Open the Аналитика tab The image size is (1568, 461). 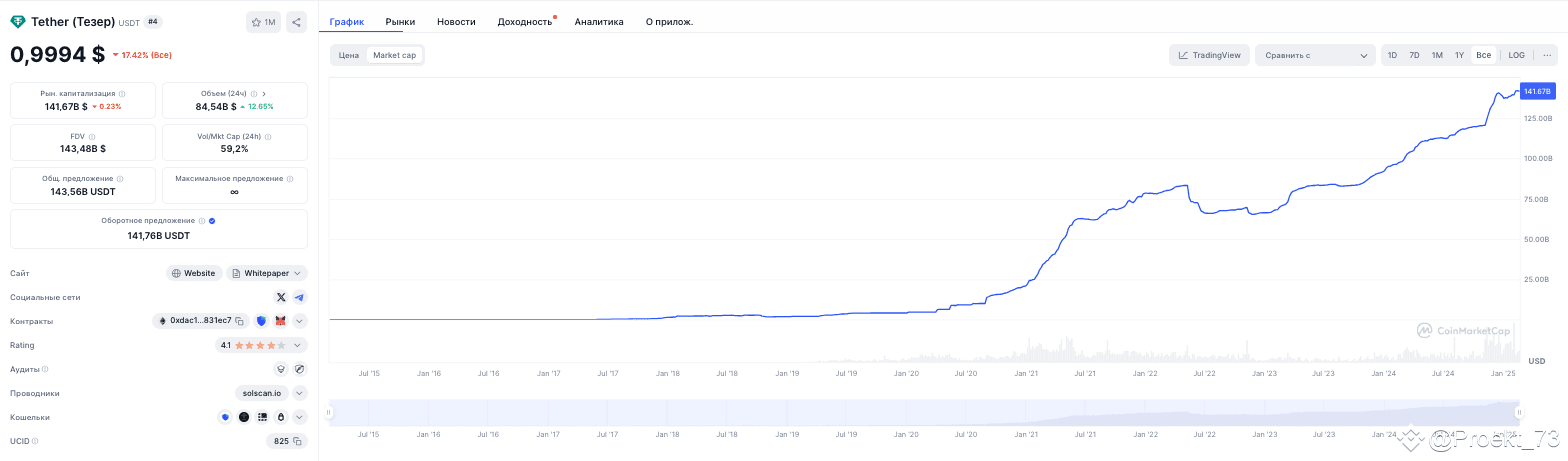[x=599, y=21]
